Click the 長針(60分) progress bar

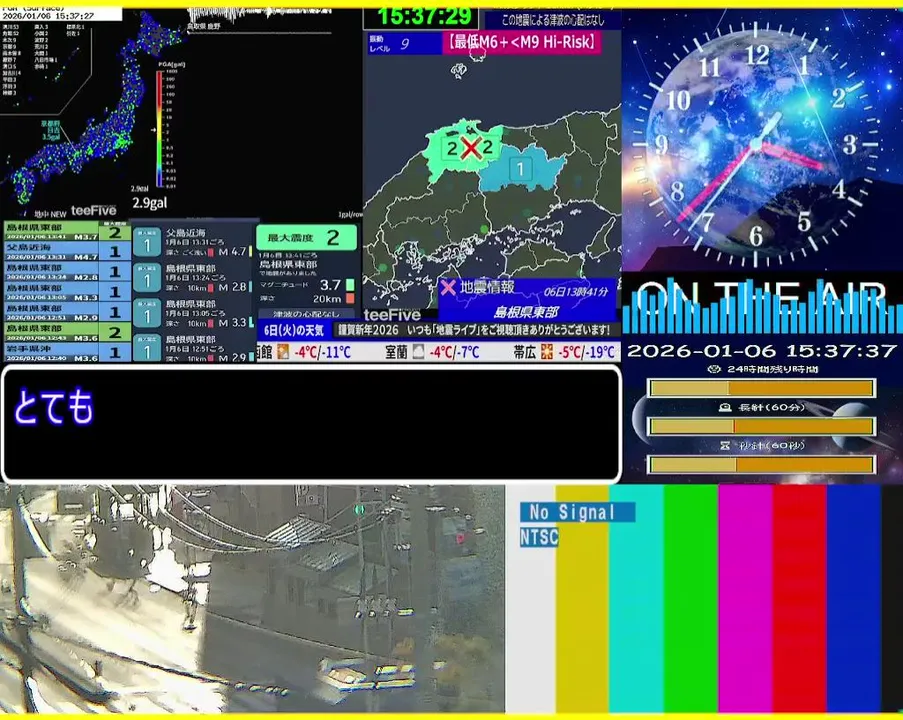coord(762,426)
